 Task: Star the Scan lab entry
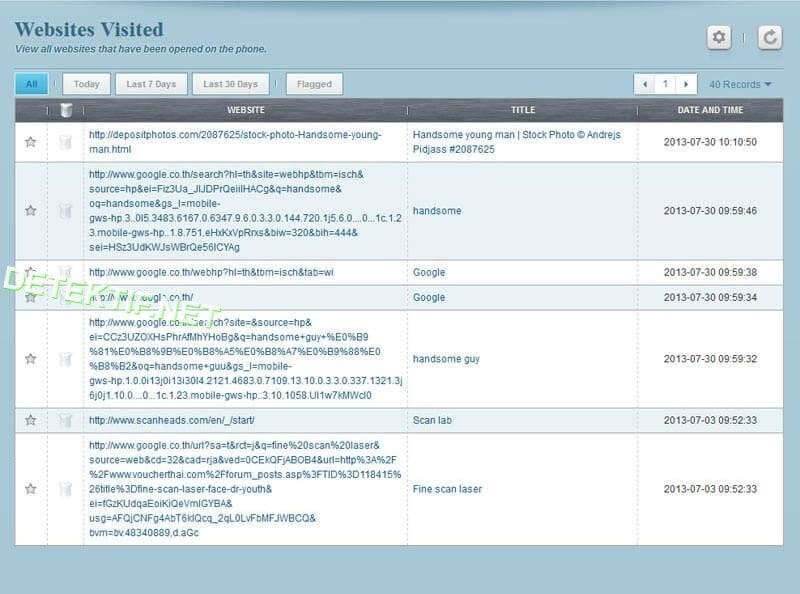coord(30,420)
